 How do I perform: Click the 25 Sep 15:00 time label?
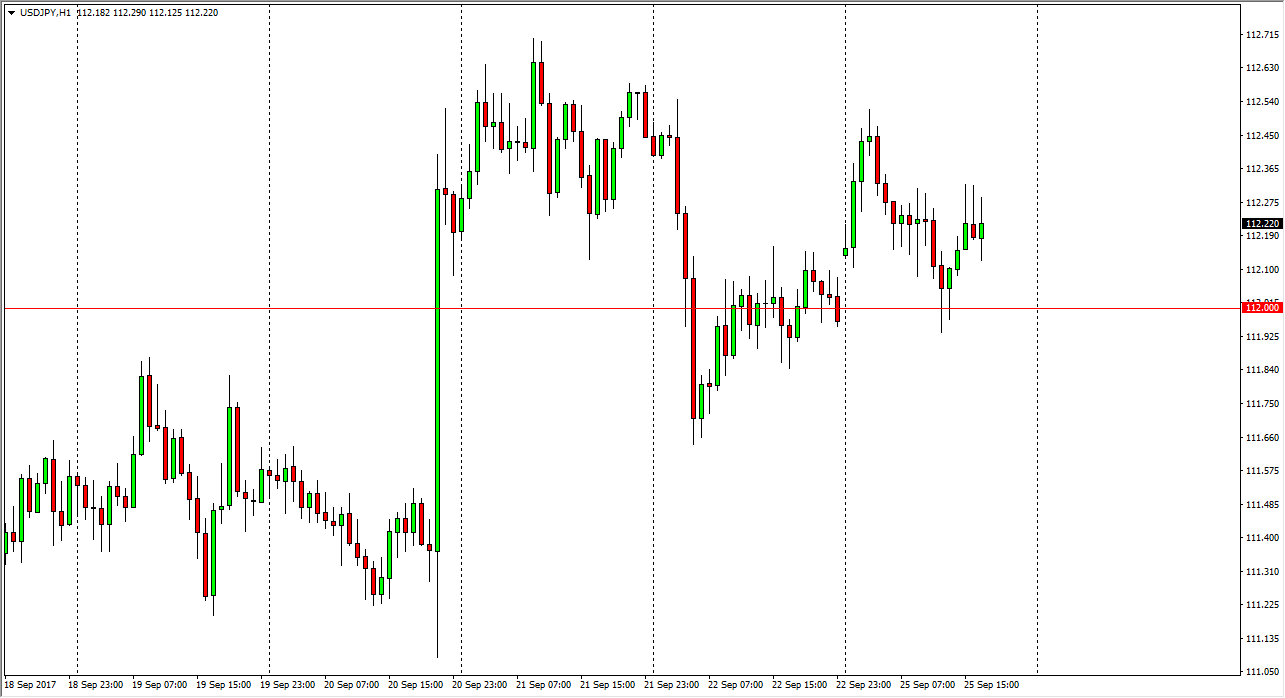coord(992,685)
